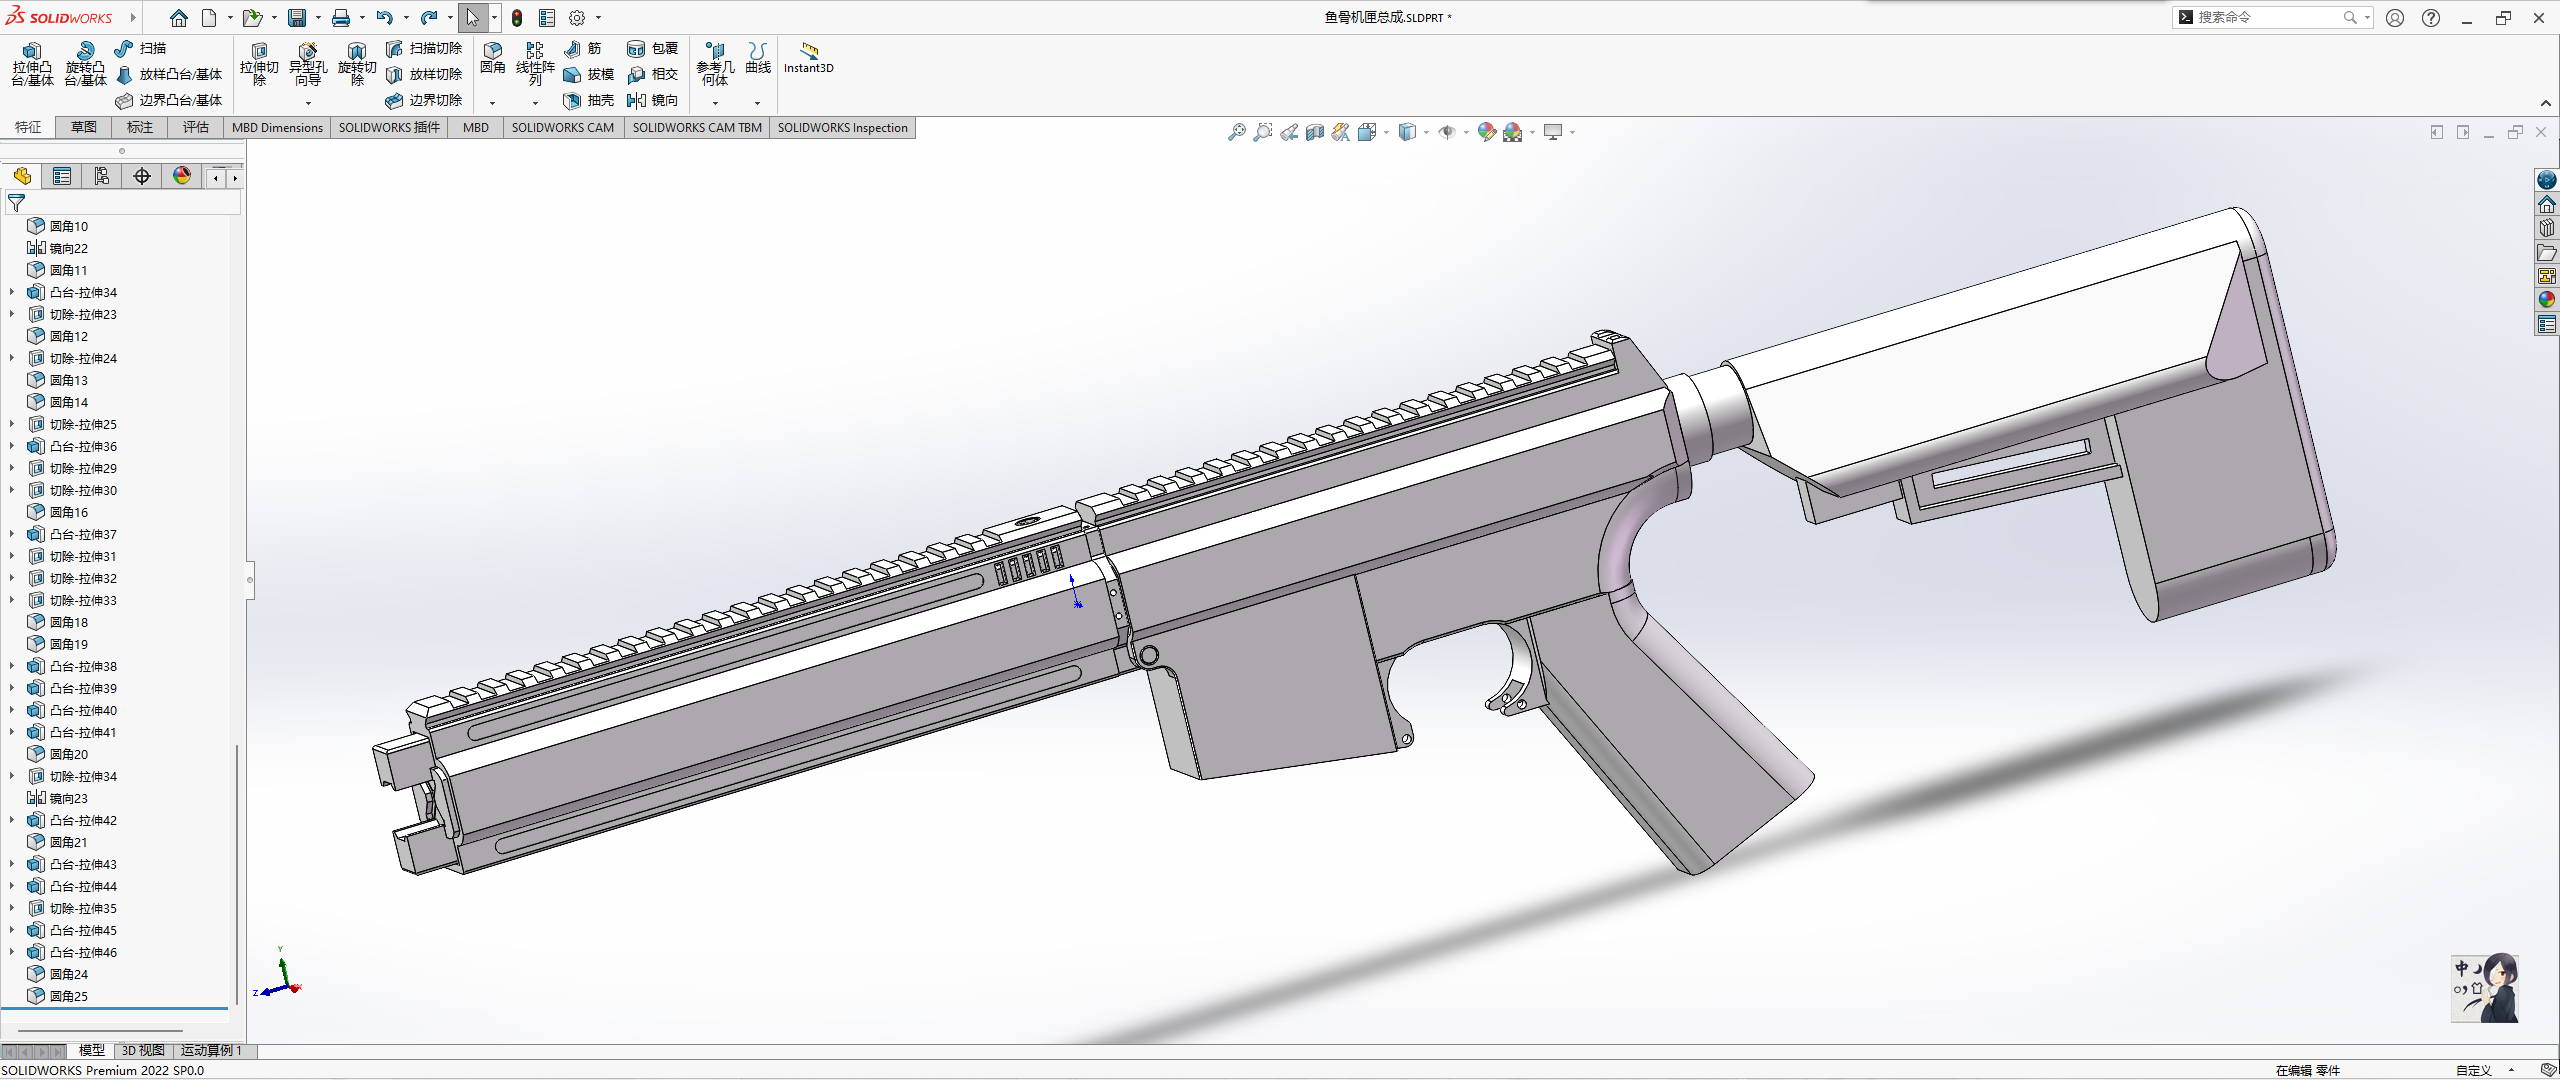Open the 标注 tab
The image size is (2560, 1080).
click(x=140, y=127)
